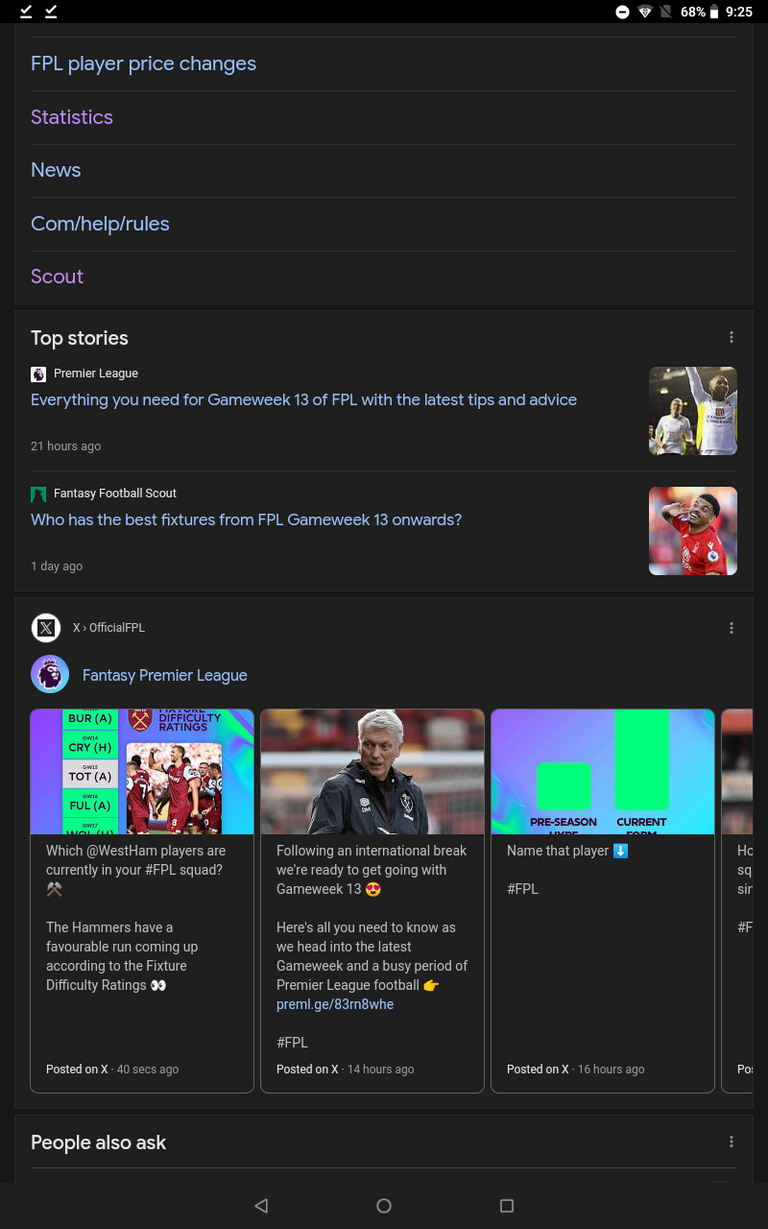Tap 'Posted on X · 14 hours ago'
Screen dimensions: 768x1229
pyautogui.click(x=345, y=1069)
